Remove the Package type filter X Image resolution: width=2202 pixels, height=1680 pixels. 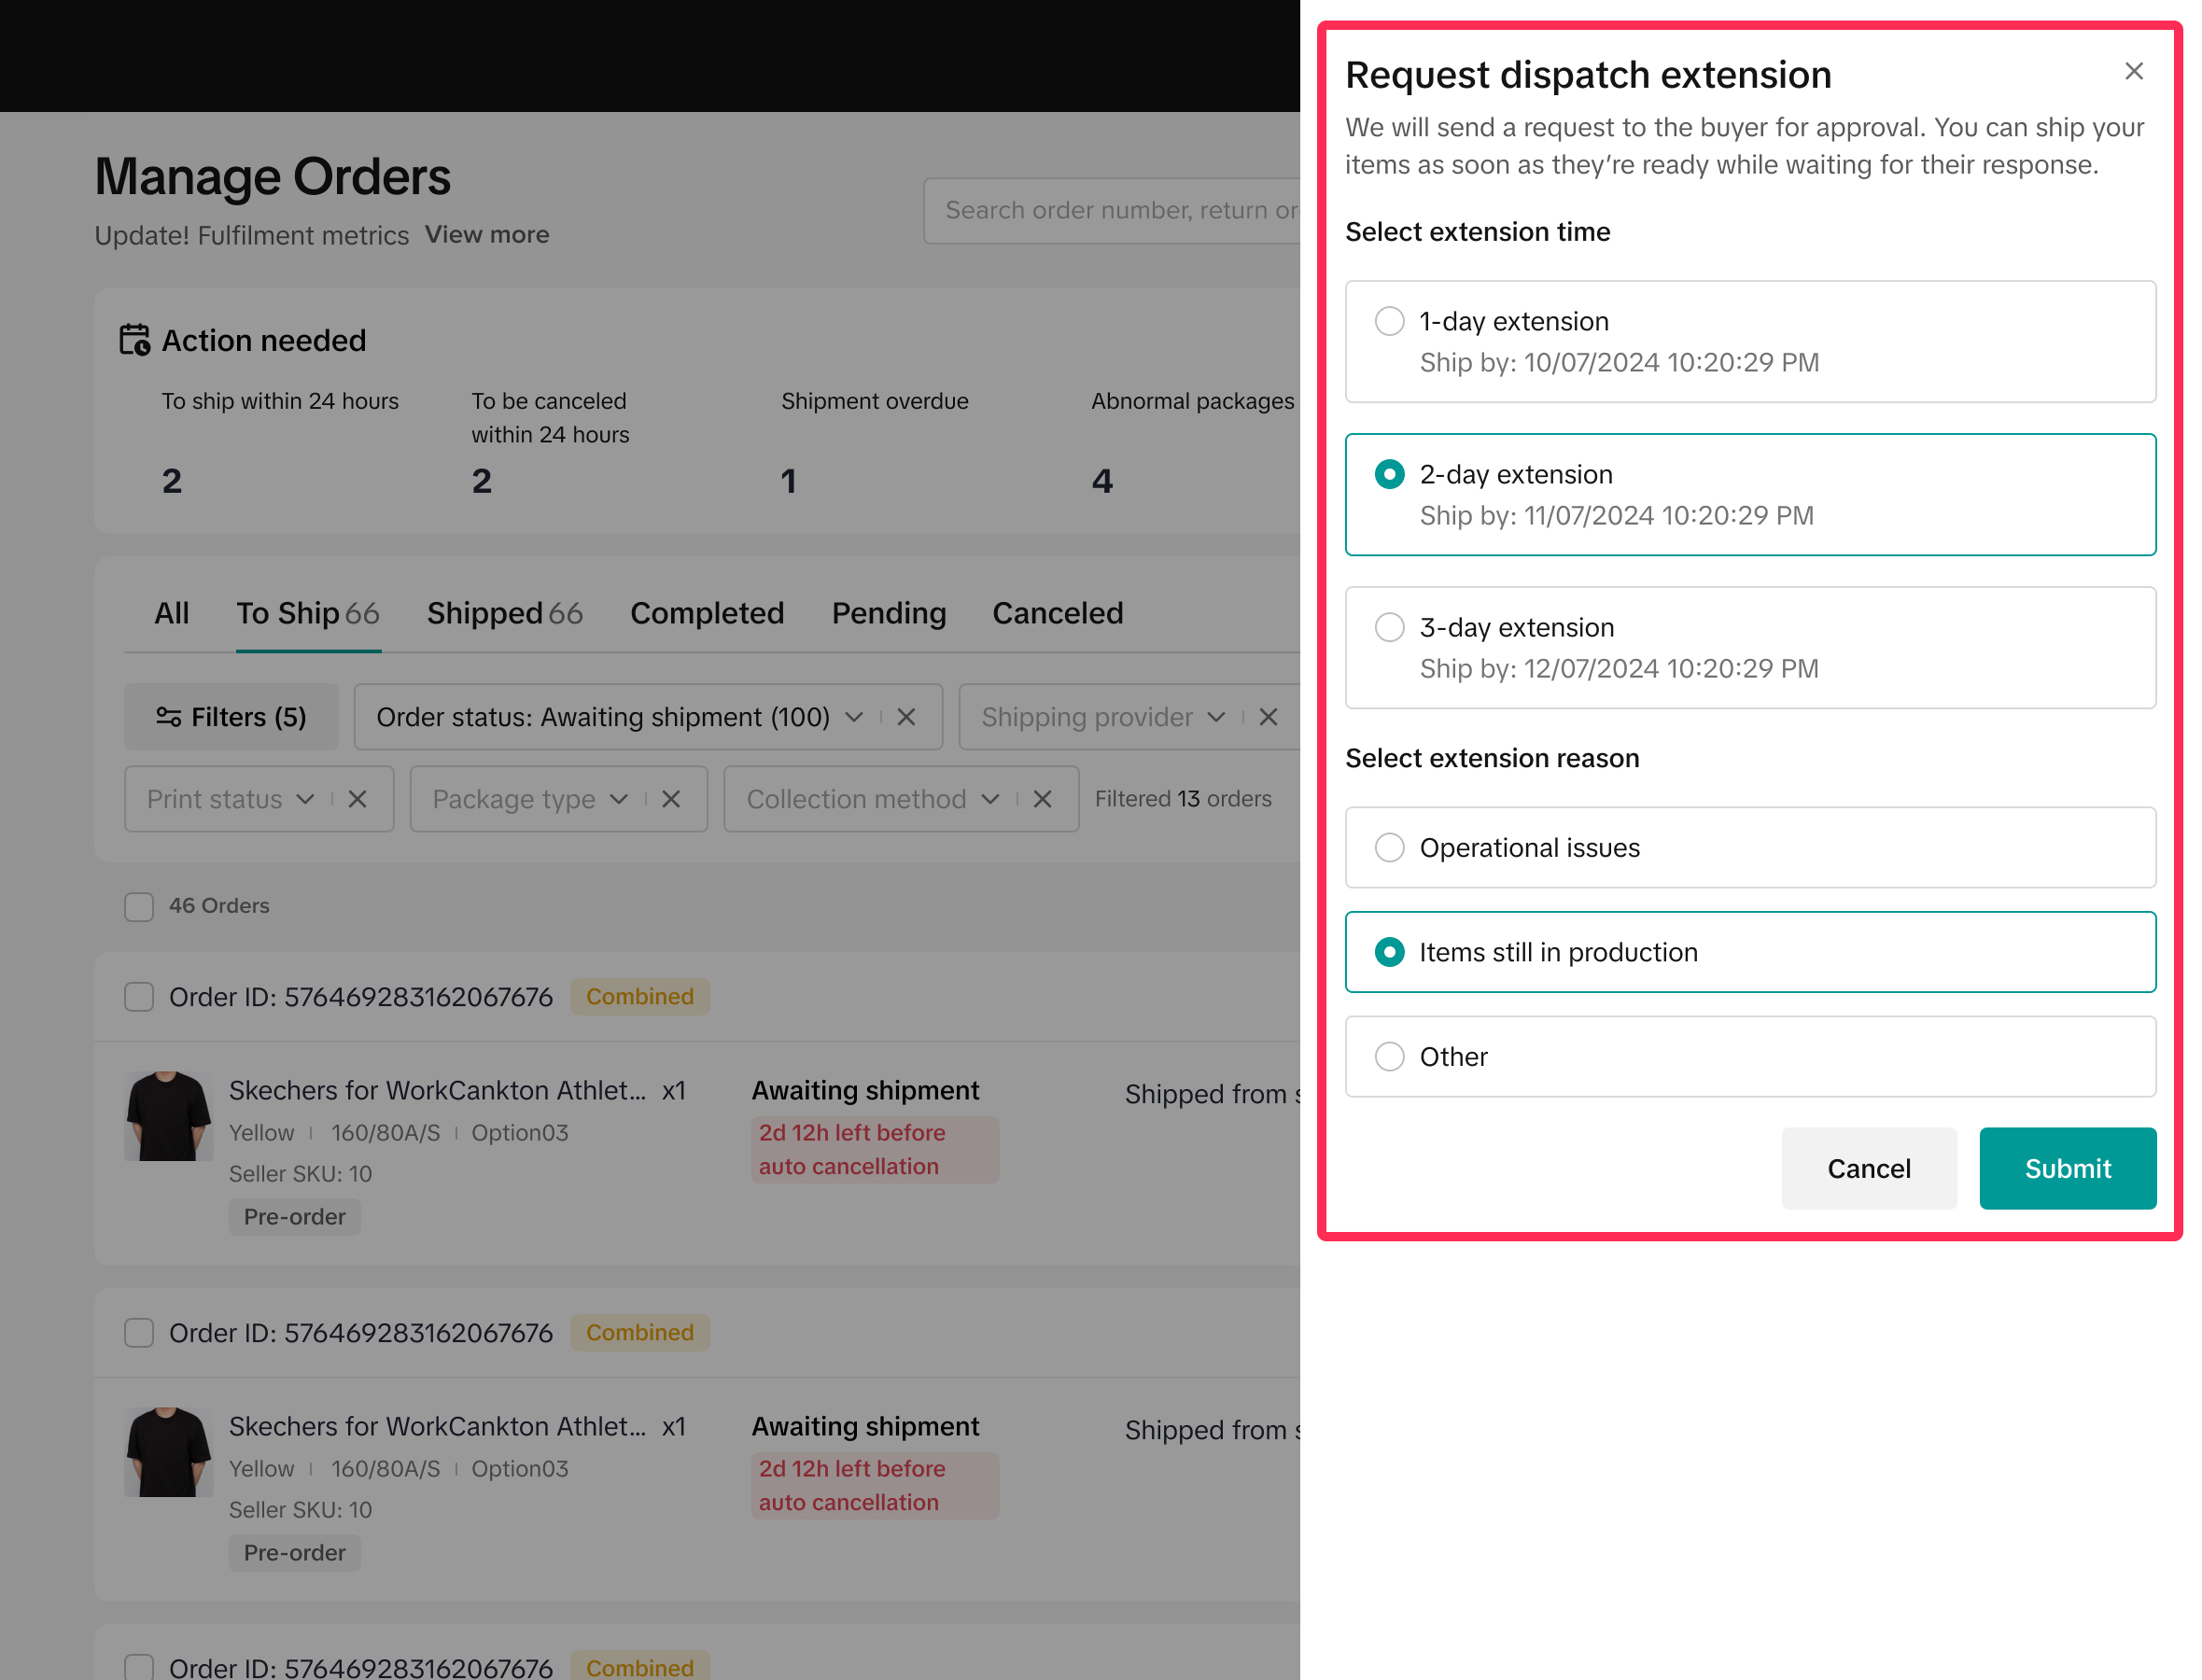[671, 799]
